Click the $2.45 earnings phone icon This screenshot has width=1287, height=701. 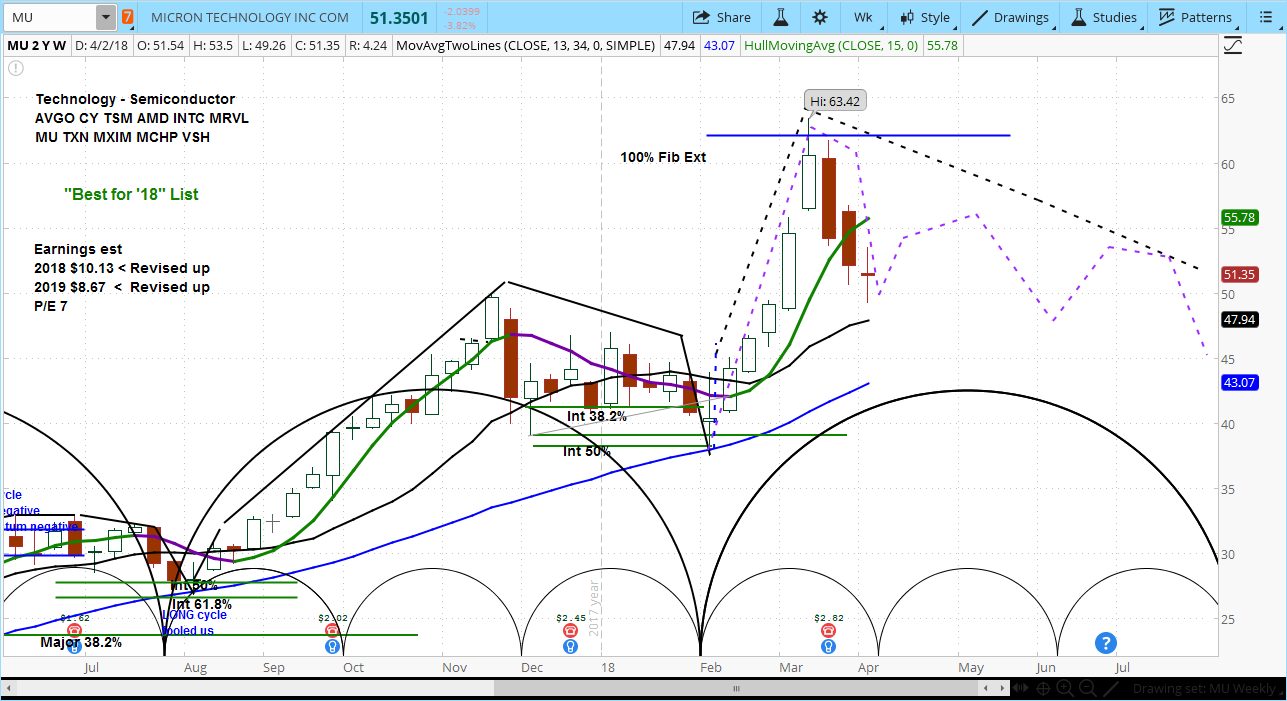[570, 630]
